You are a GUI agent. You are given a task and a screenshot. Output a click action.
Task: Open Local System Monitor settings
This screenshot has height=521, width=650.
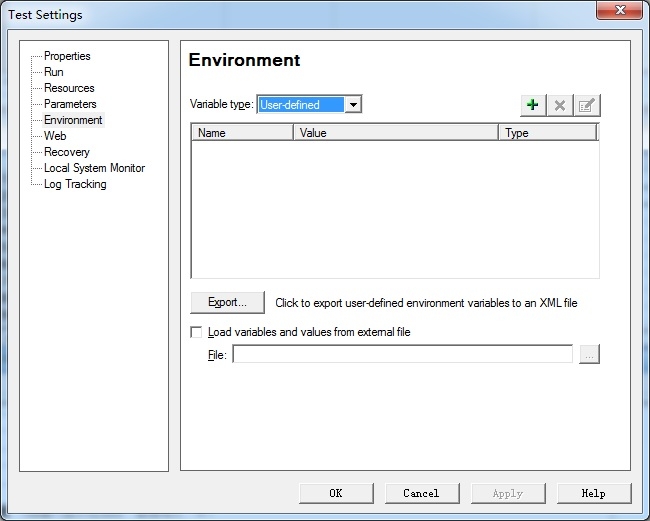pyautogui.click(x=95, y=168)
